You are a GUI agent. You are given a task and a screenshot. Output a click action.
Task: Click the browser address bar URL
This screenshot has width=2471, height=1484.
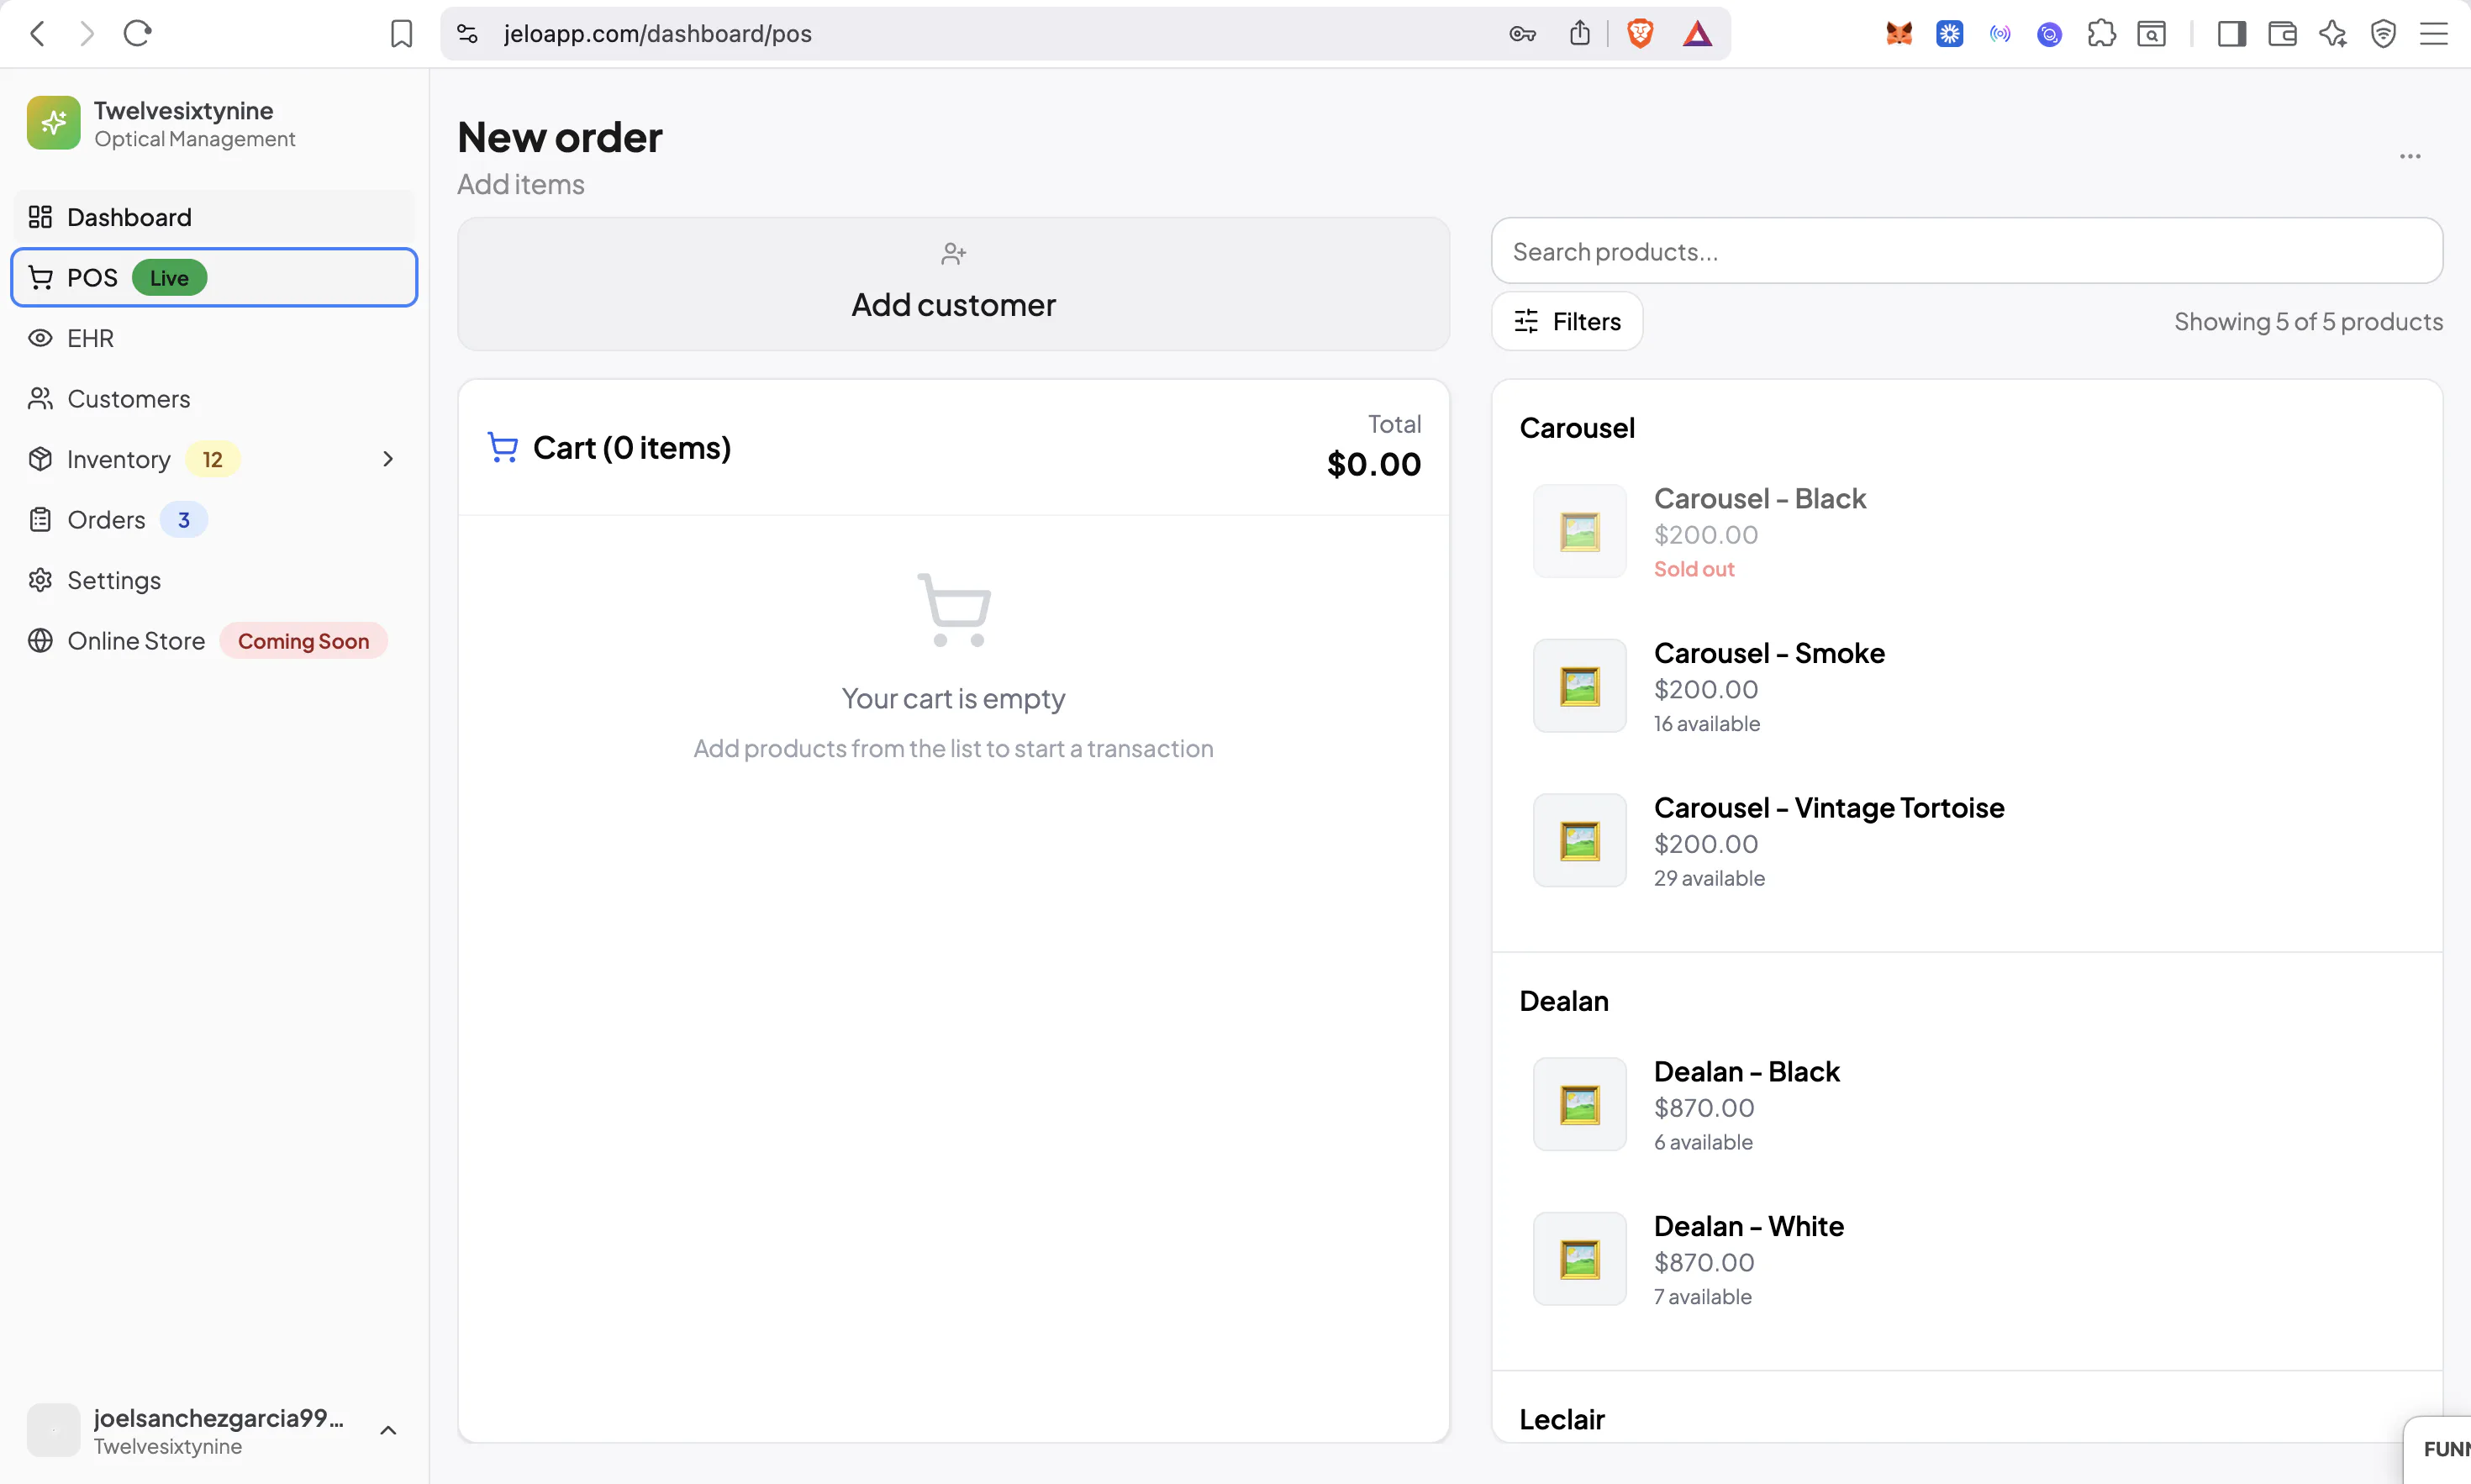(657, 34)
